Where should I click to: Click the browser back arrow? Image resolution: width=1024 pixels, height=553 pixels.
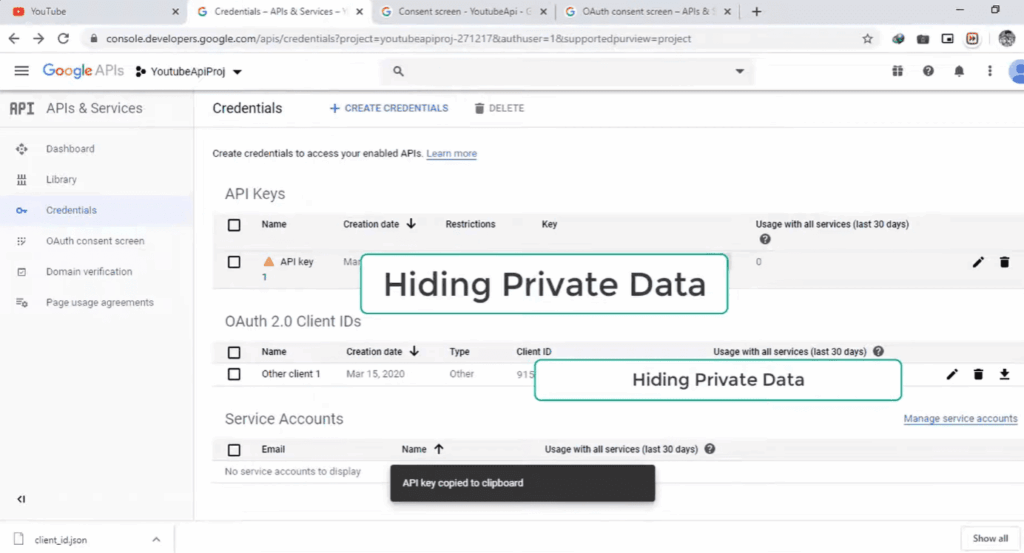(x=14, y=39)
